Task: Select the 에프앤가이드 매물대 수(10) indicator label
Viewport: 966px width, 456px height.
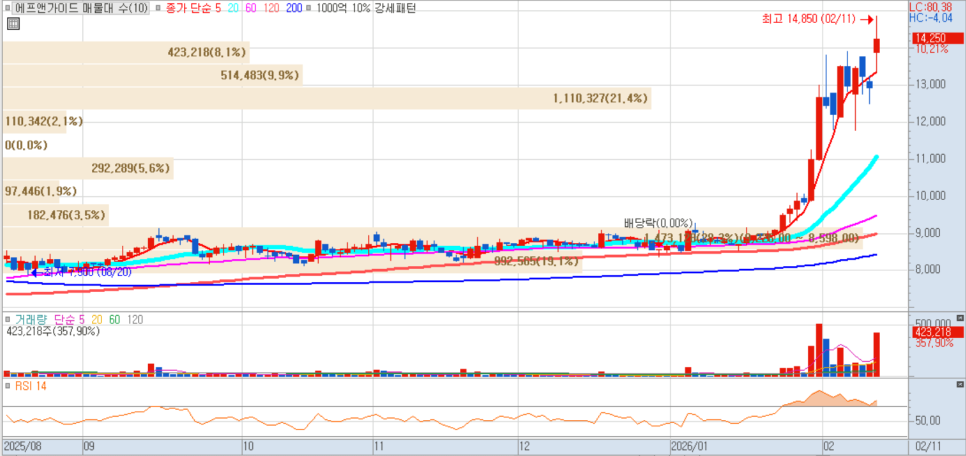Action: click(81, 8)
